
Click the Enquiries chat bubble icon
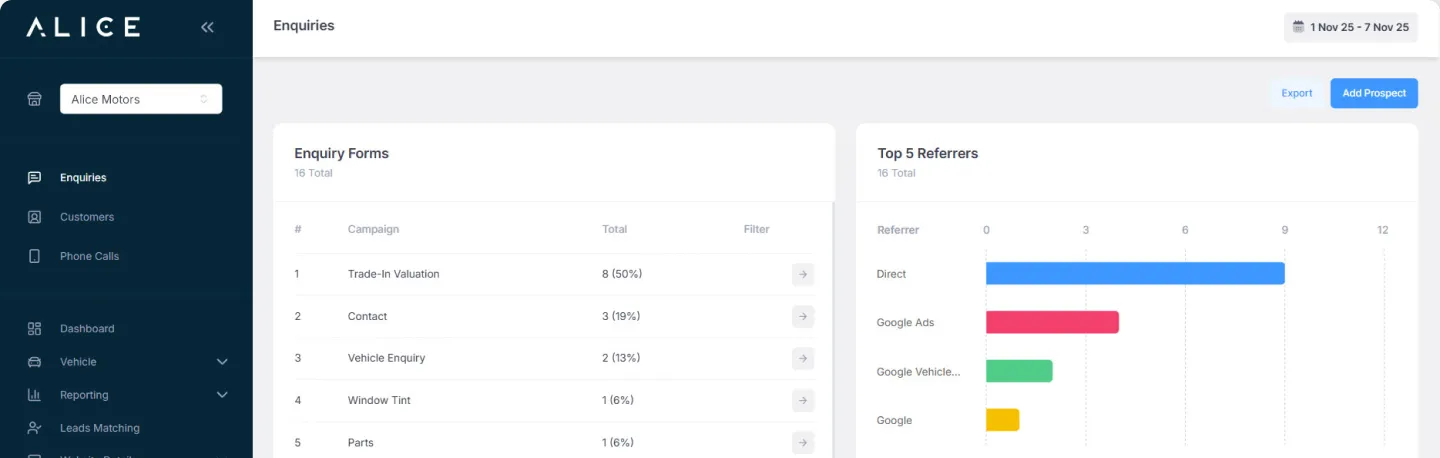34,178
